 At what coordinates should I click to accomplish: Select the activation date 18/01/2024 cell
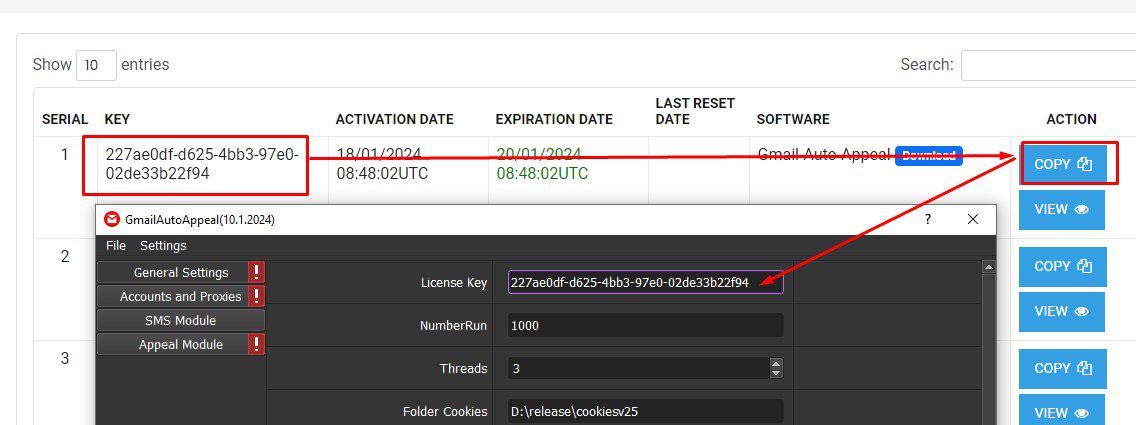pyautogui.click(x=382, y=164)
